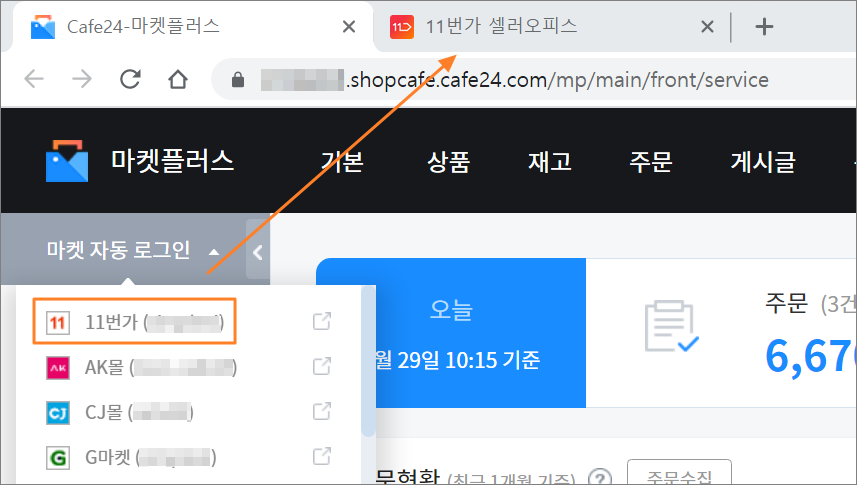The width and height of the screenshot is (857, 485).
Task: Open 11번가 in new window icon
Action: 322,321
